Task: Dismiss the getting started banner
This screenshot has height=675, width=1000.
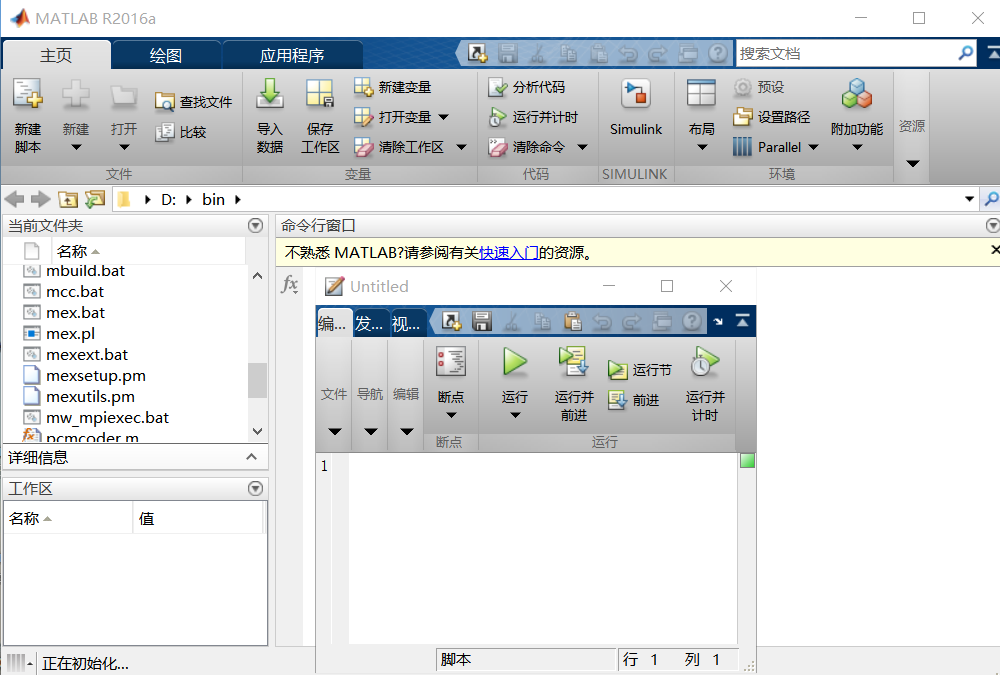Action: coord(995,249)
